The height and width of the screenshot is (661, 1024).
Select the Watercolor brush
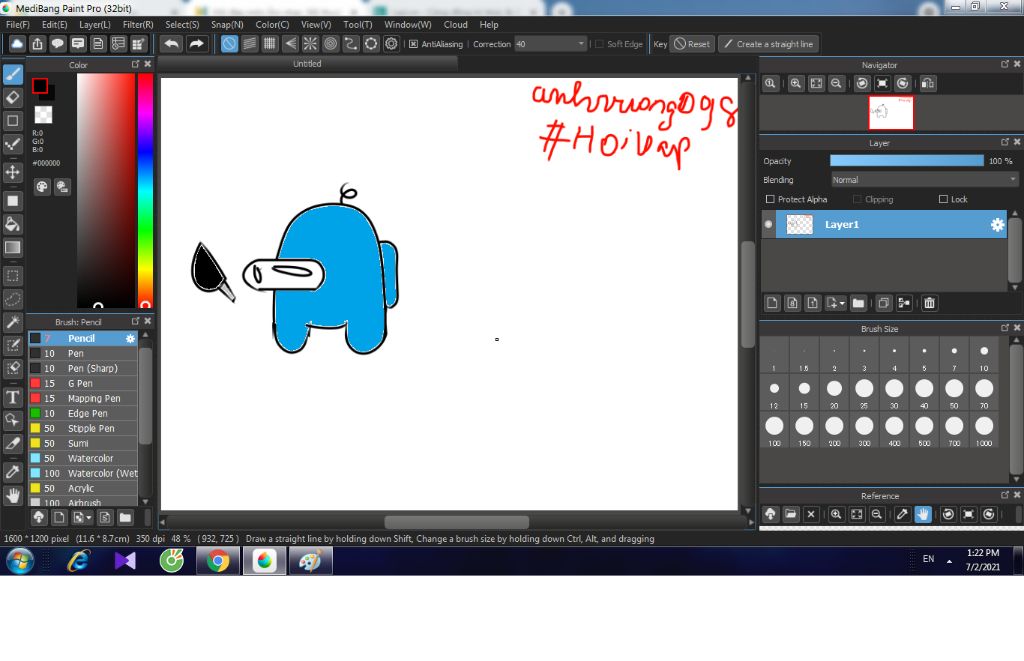(83, 459)
